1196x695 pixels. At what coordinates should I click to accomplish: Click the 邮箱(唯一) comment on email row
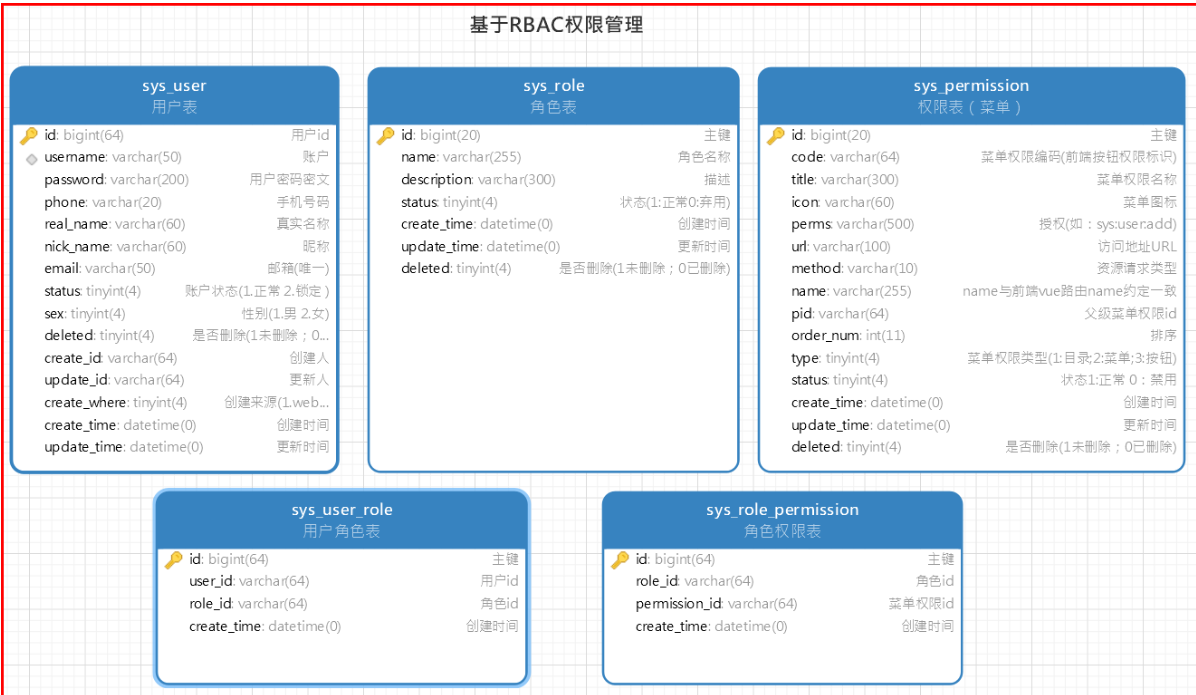point(298,269)
